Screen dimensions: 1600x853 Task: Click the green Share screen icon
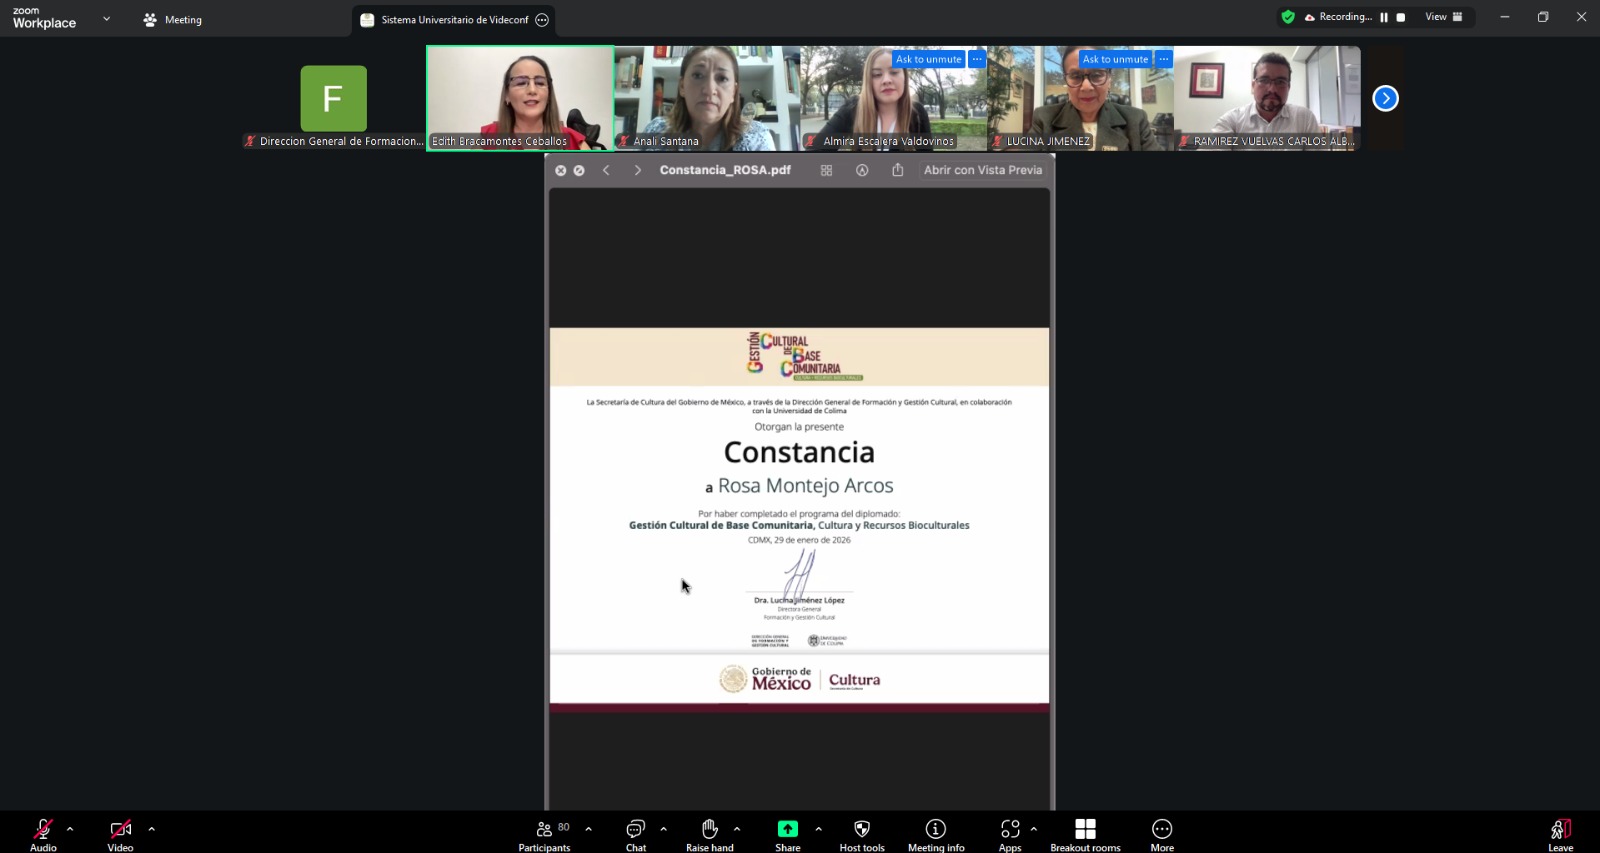pos(788,829)
